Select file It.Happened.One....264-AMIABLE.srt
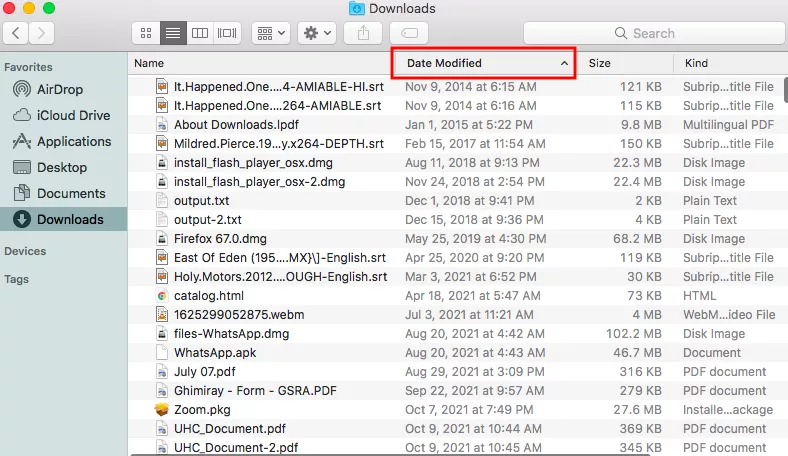 point(277,106)
